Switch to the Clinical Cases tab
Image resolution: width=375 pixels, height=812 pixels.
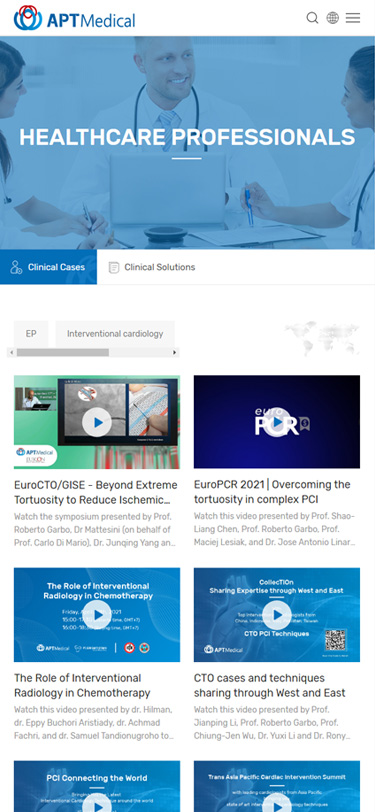click(48, 267)
